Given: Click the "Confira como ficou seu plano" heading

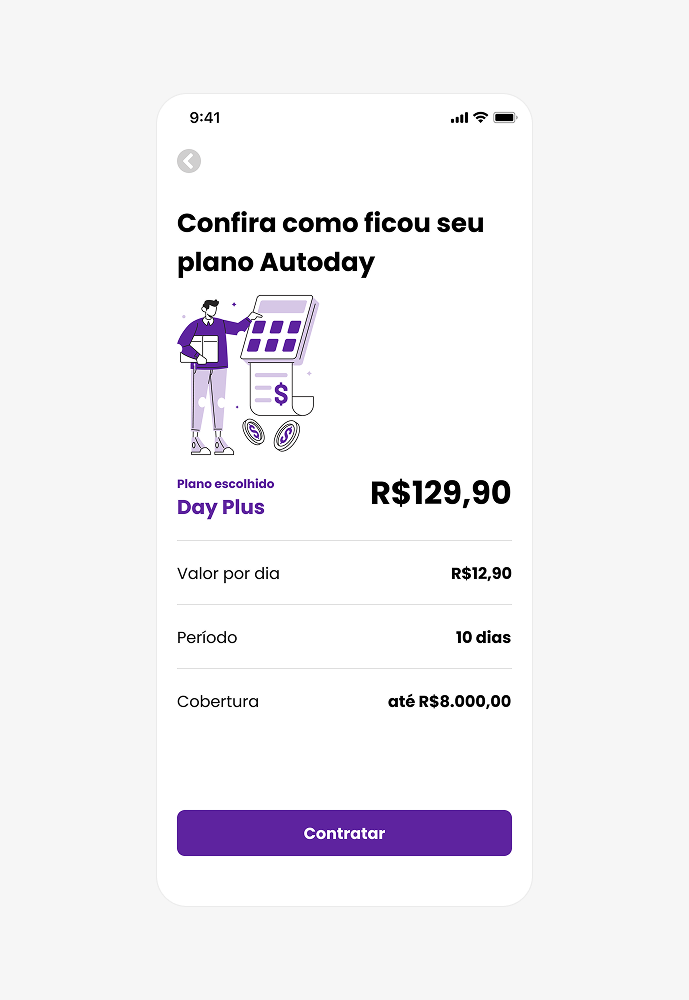Looking at the screenshot, I should [x=330, y=242].
